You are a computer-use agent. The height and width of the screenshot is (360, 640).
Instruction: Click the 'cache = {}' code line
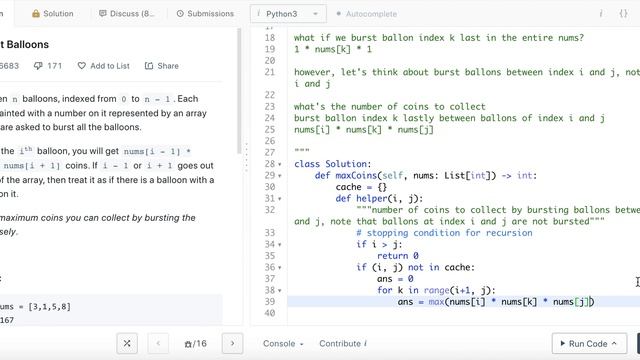click(361, 187)
